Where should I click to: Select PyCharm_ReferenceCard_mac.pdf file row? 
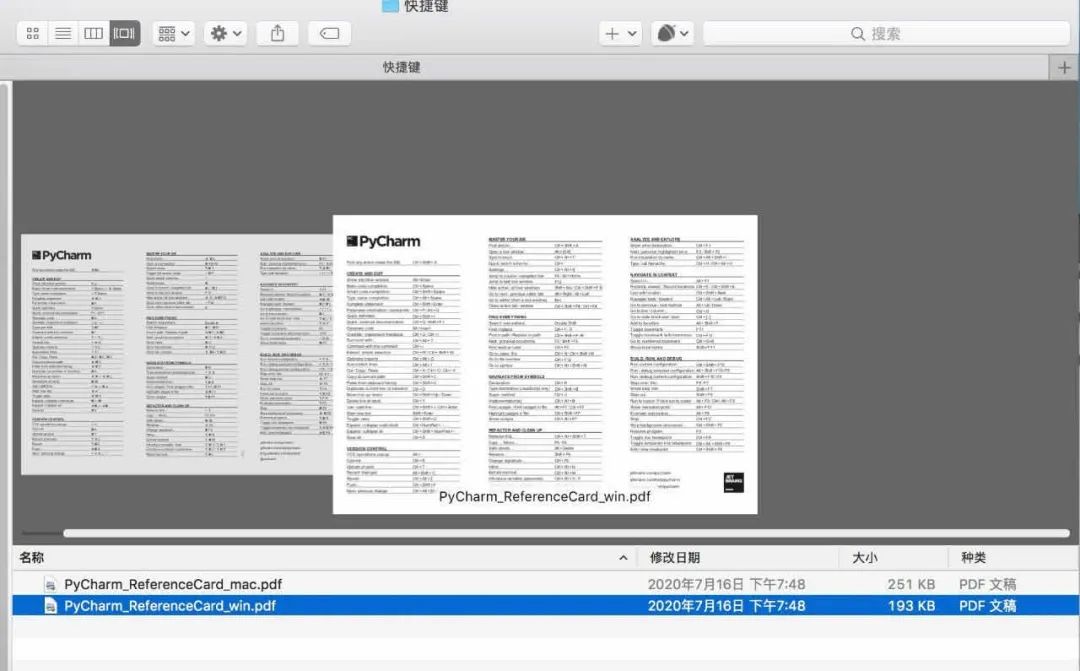[546, 584]
